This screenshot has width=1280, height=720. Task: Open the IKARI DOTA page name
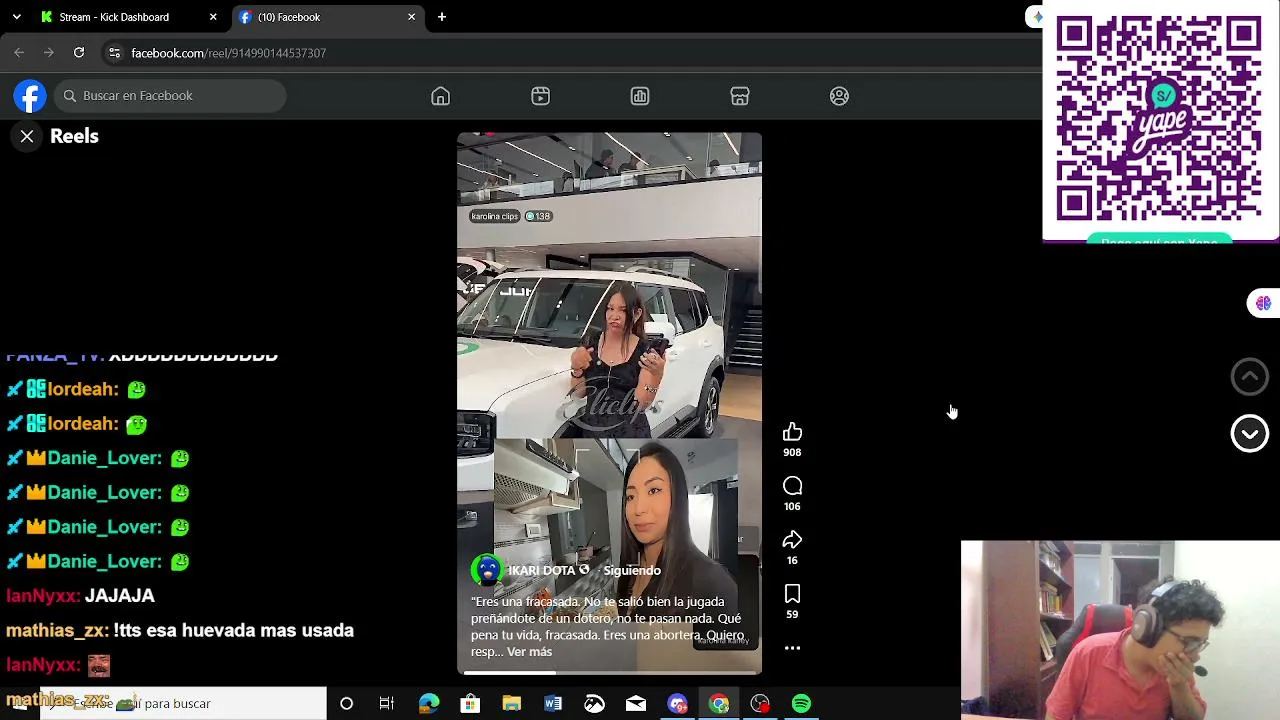coord(541,570)
